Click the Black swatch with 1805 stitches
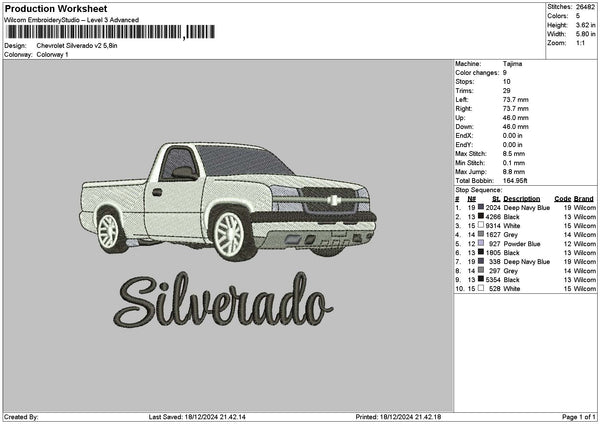 [481, 252]
